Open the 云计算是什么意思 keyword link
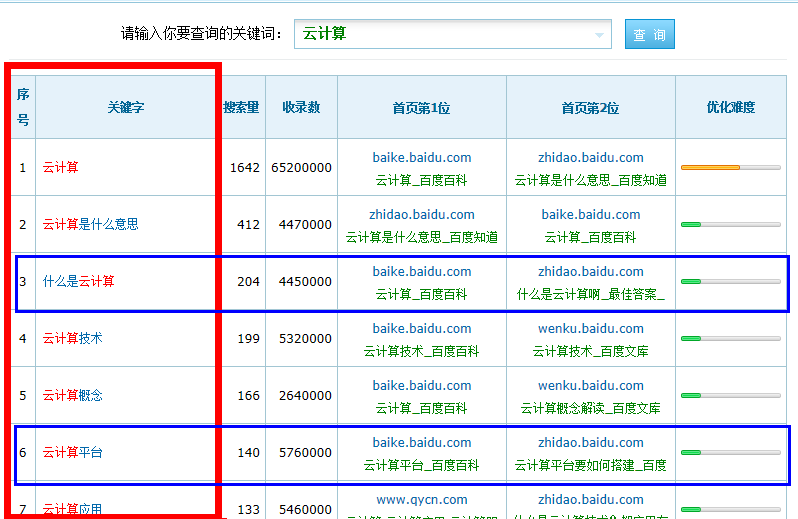798x519 pixels. [90, 224]
